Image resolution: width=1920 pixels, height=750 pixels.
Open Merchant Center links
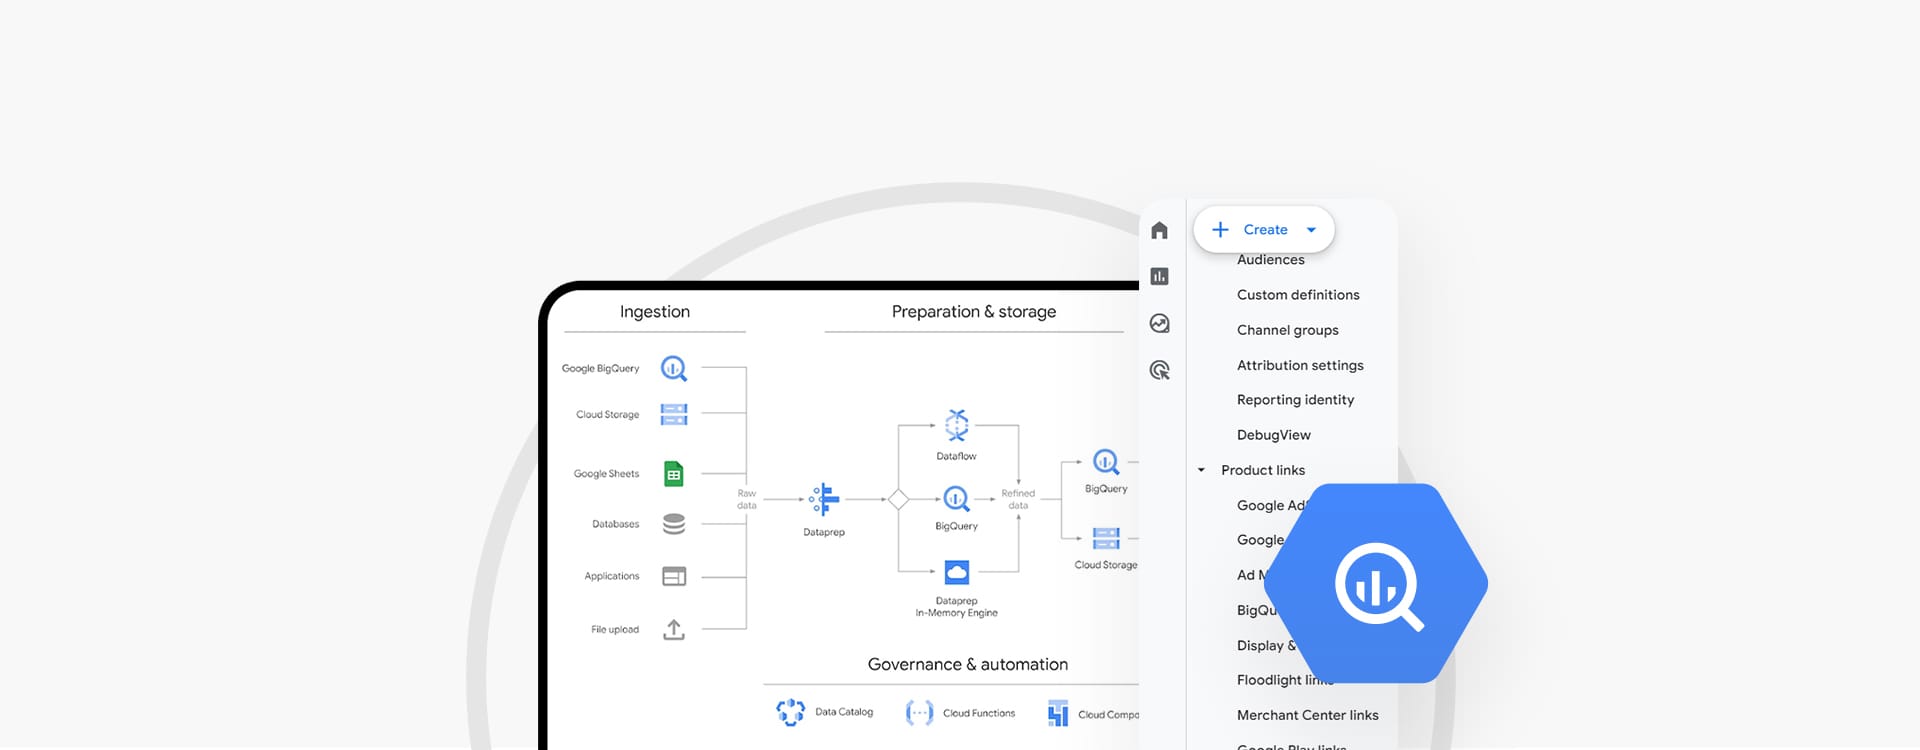1307,715
